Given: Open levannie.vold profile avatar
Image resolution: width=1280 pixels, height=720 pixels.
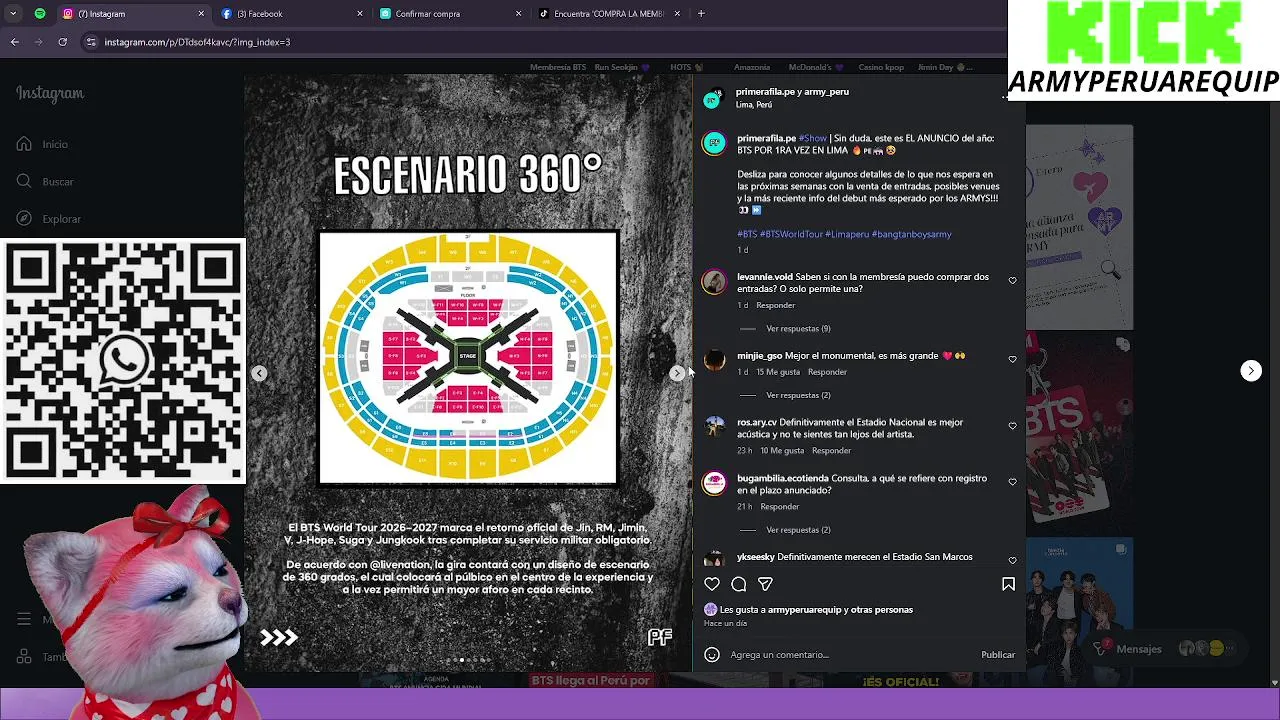Looking at the screenshot, I should (x=714, y=282).
